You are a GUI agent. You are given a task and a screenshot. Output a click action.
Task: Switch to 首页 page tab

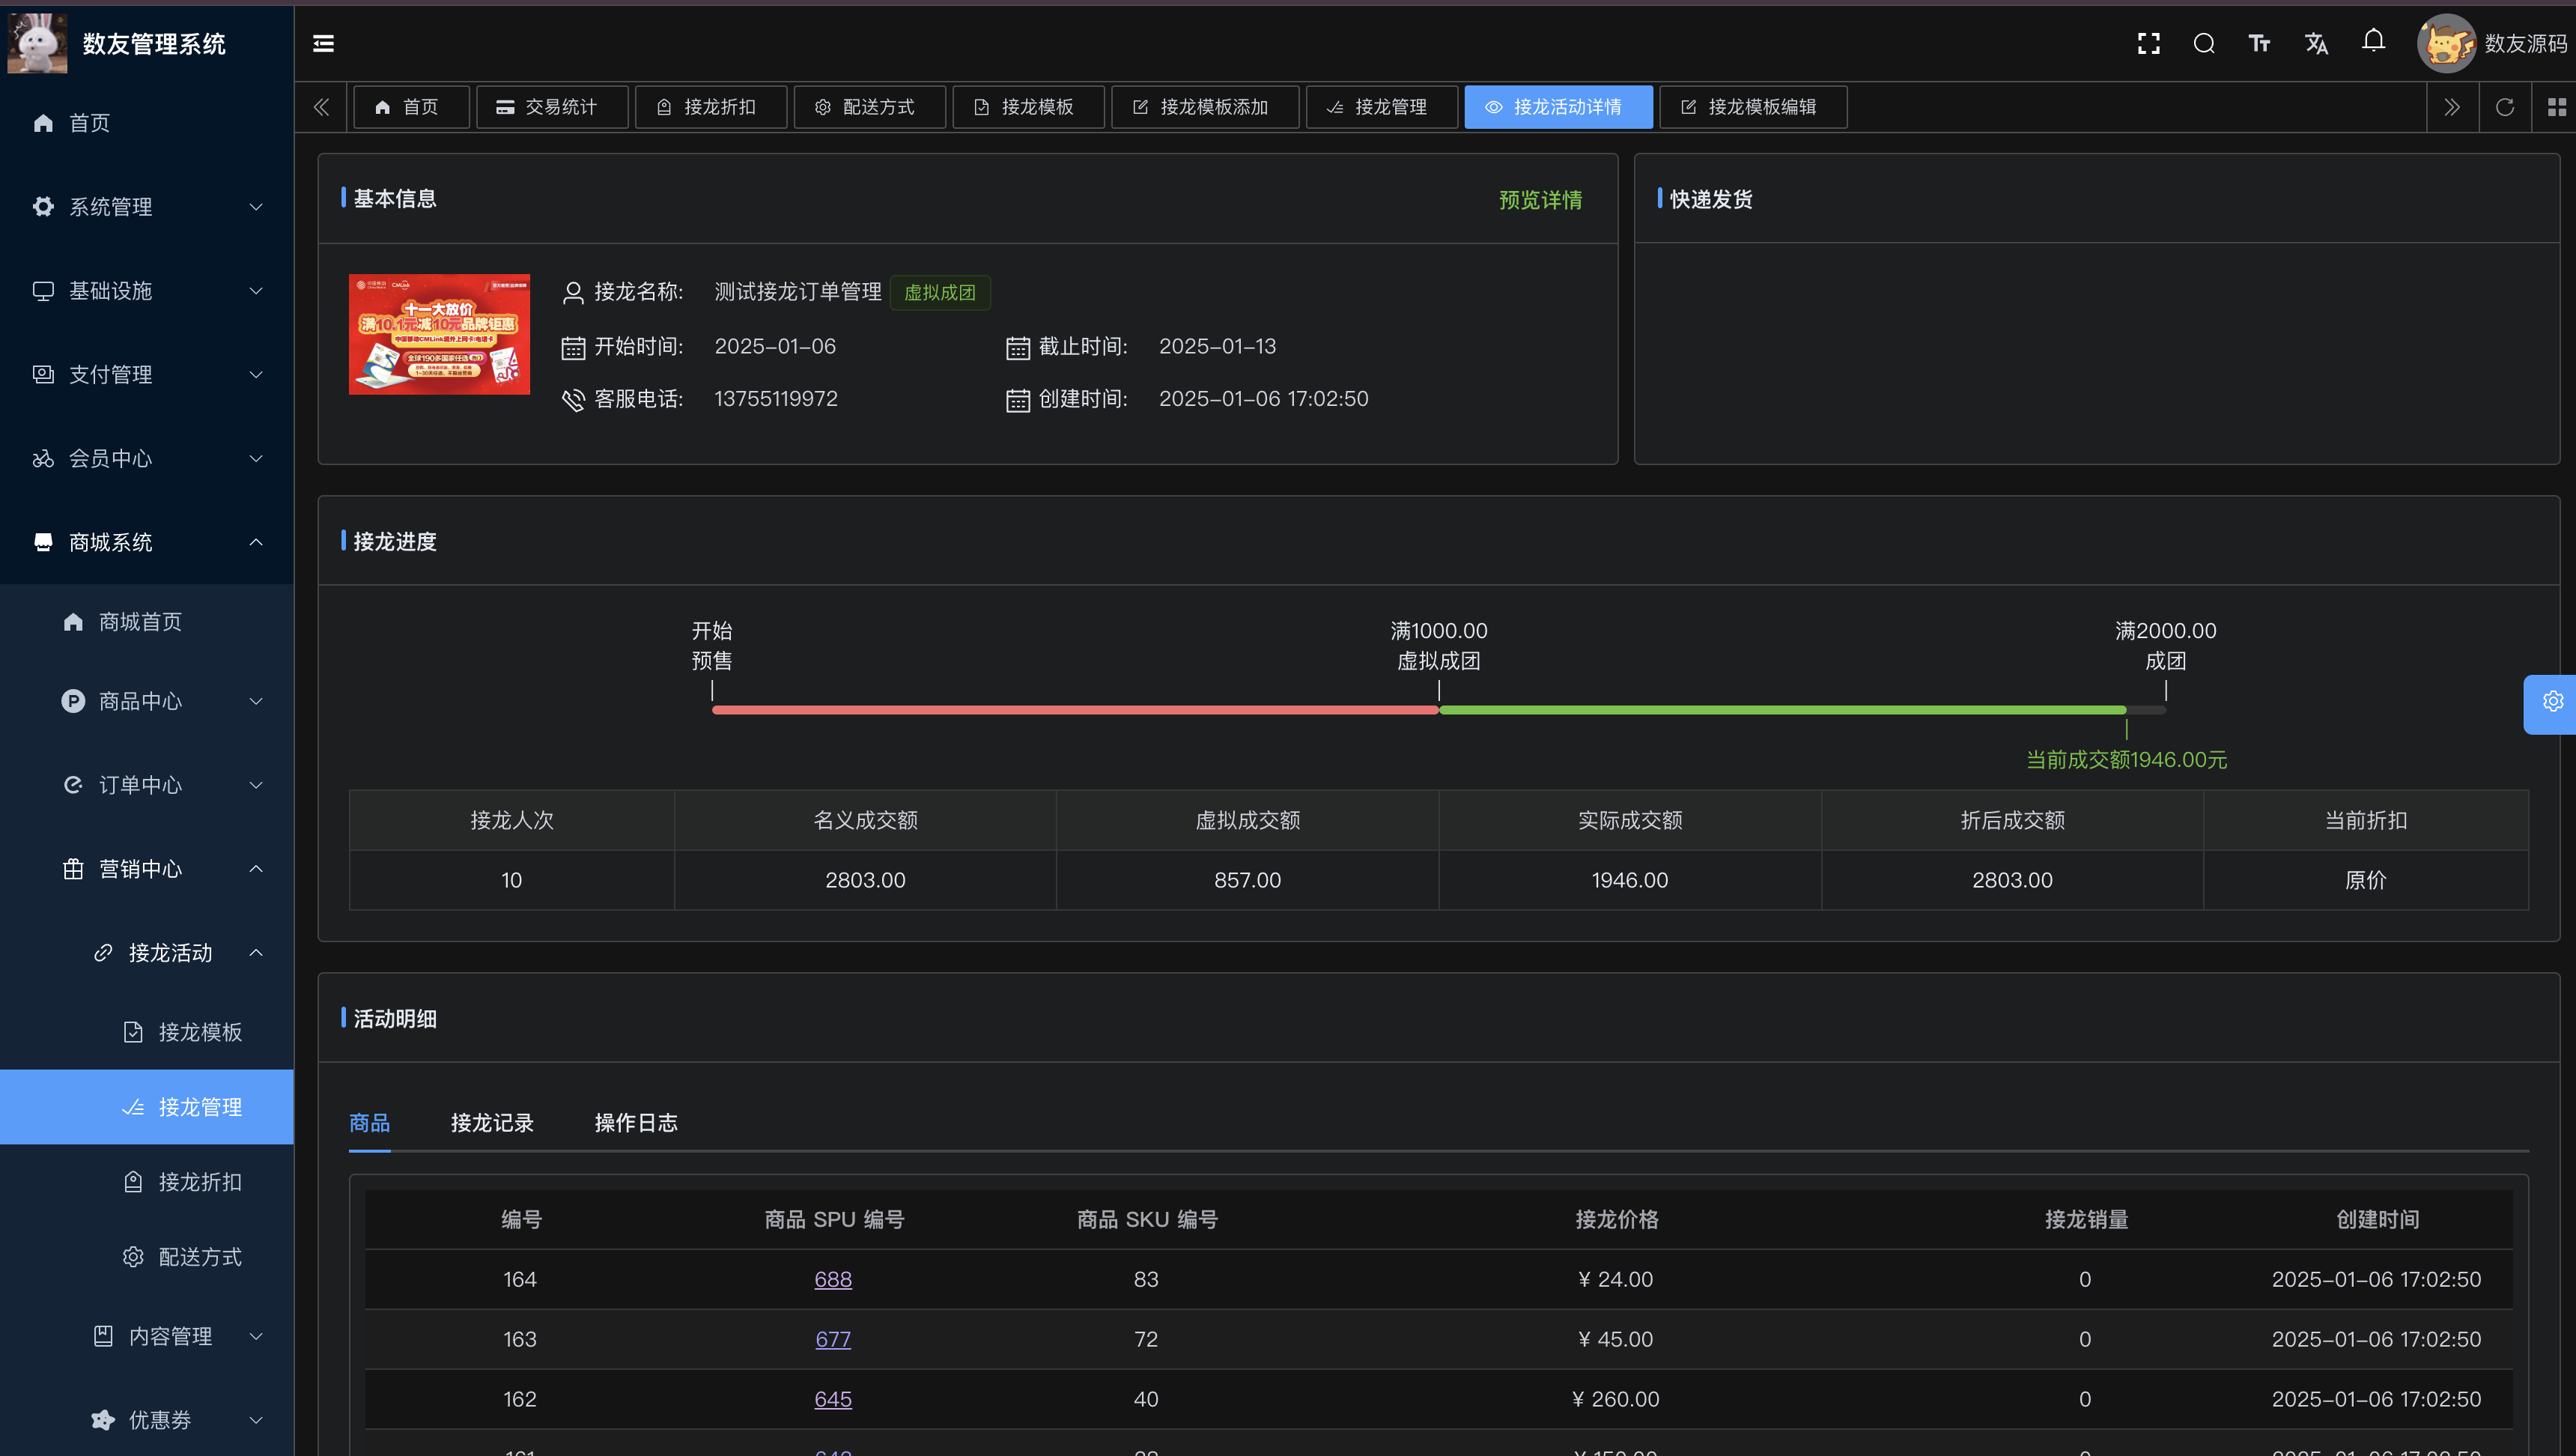click(410, 107)
